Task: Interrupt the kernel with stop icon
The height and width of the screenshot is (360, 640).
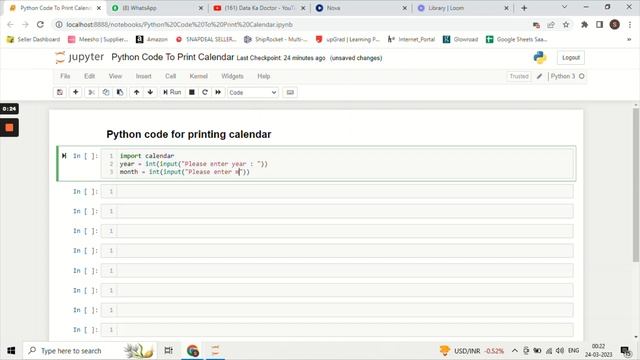Action: coord(191,92)
